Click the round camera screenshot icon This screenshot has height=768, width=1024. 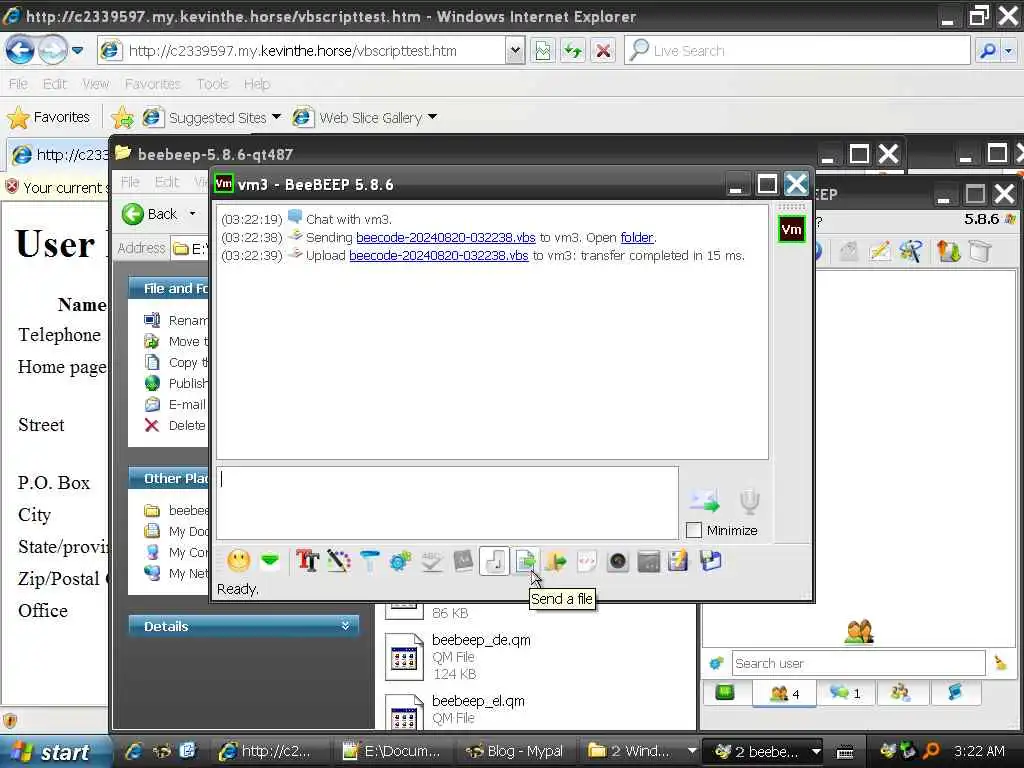pyautogui.click(x=618, y=561)
